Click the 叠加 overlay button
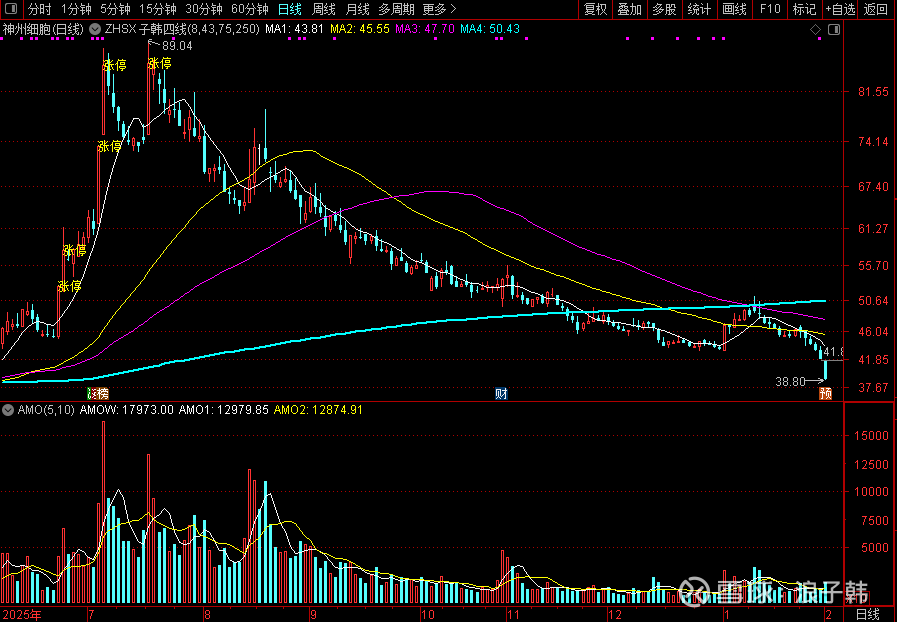 tap(629, 9)
